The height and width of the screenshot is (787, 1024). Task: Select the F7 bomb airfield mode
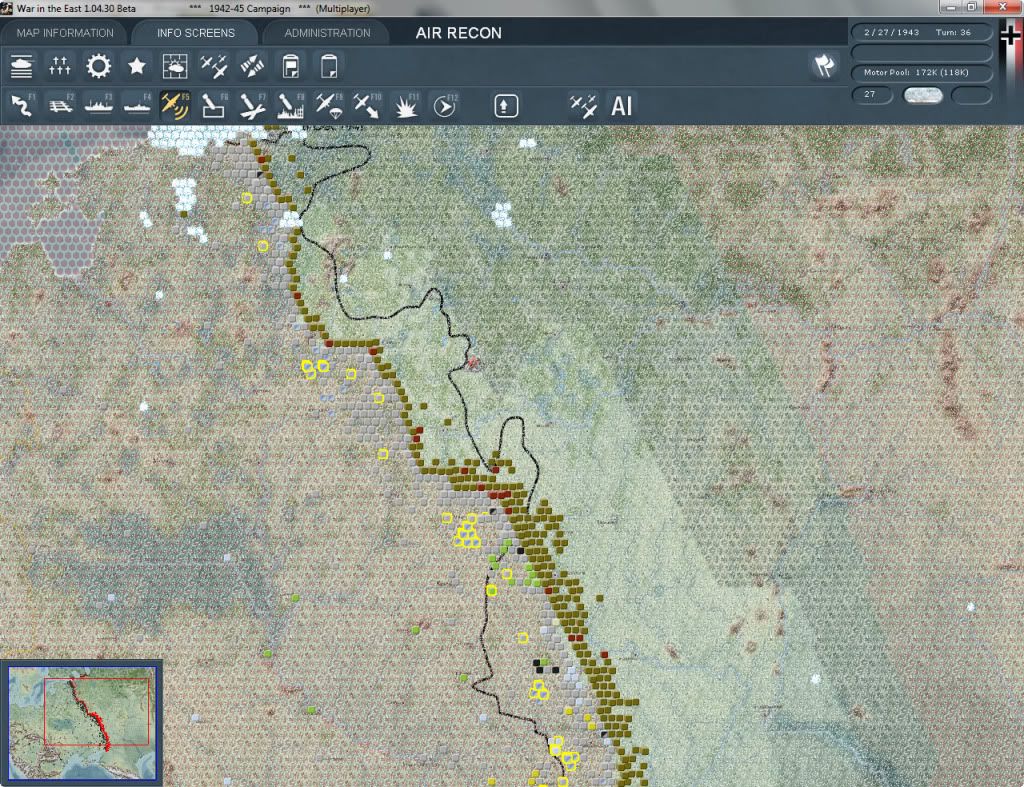pyautogui.click(x=252, y=105)
